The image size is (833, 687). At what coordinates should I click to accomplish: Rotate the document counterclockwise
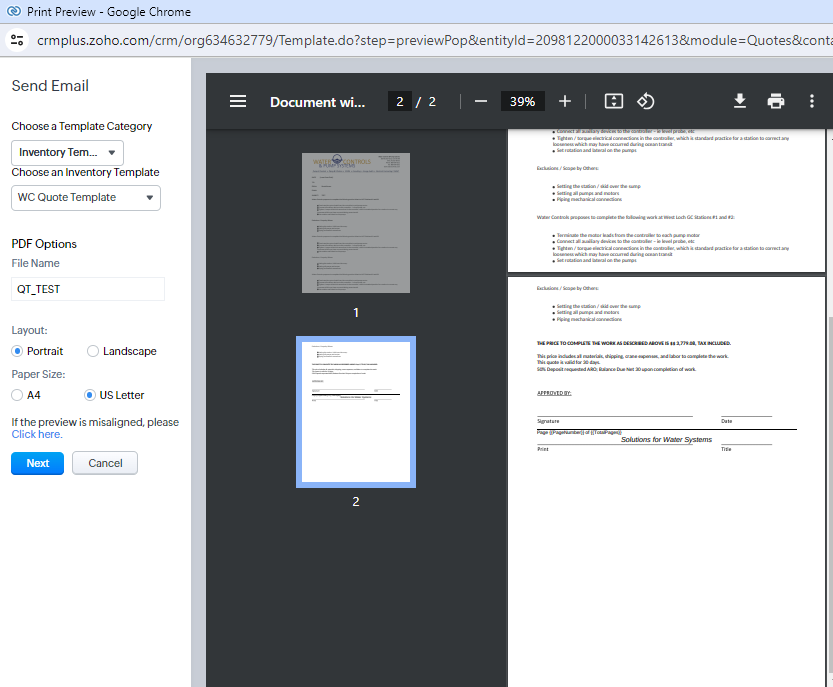pos(645,101)
